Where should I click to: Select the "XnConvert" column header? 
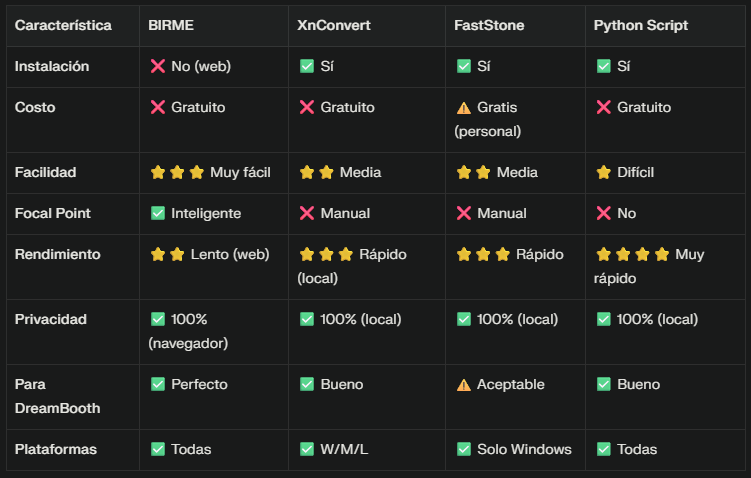click(x=334, y=25)
